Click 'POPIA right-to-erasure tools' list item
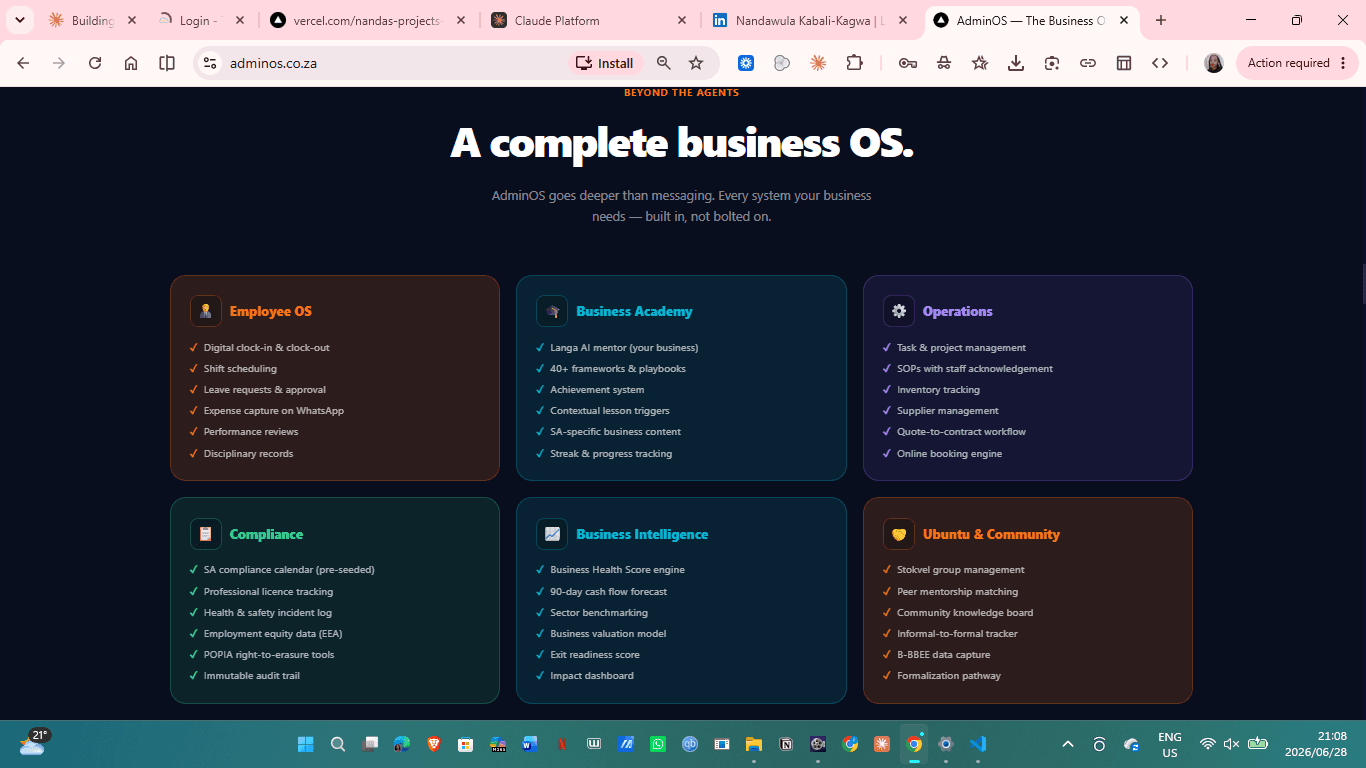The height and width of the screenshot is (768, 1366). pos(269,655)
